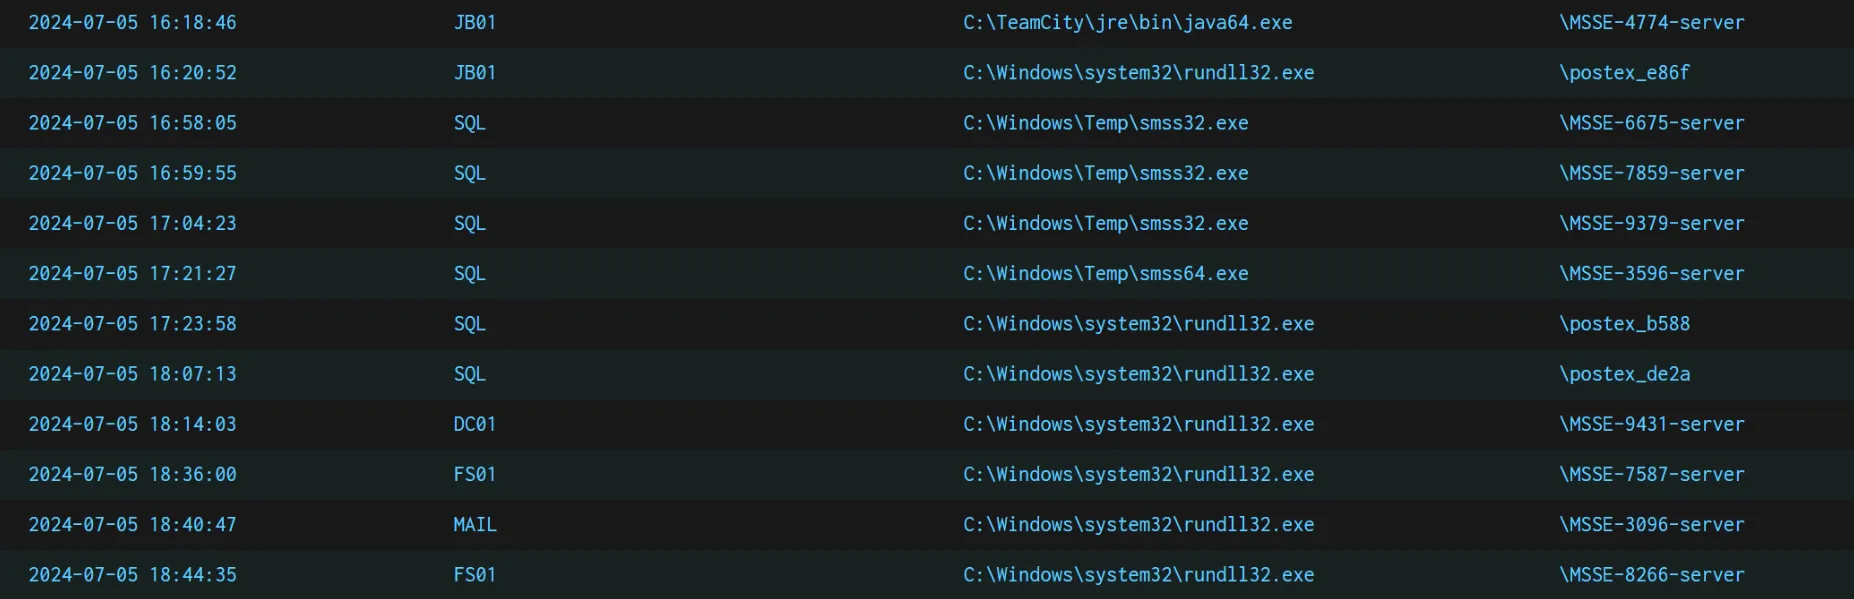Select the \MSSE-7587-server pipe name
This screenshot has width=1854, height=599.
point(1651,474)
